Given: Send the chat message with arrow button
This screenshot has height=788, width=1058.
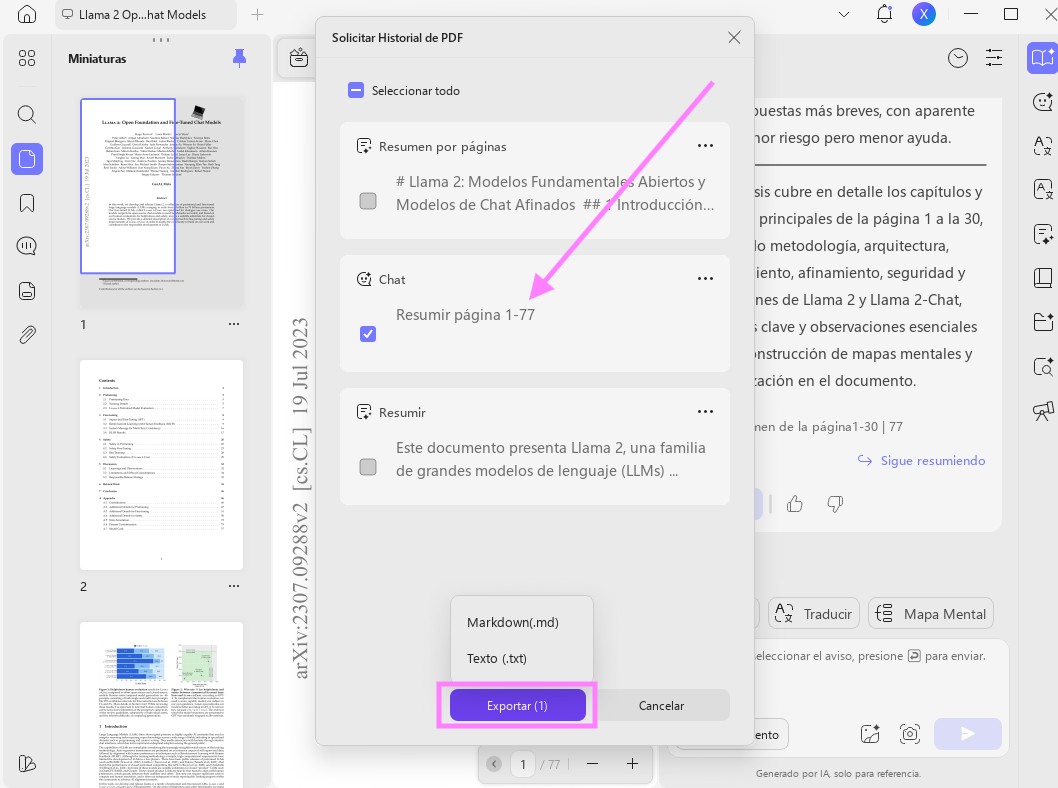Looking at the screenshot, I should 968,733.
